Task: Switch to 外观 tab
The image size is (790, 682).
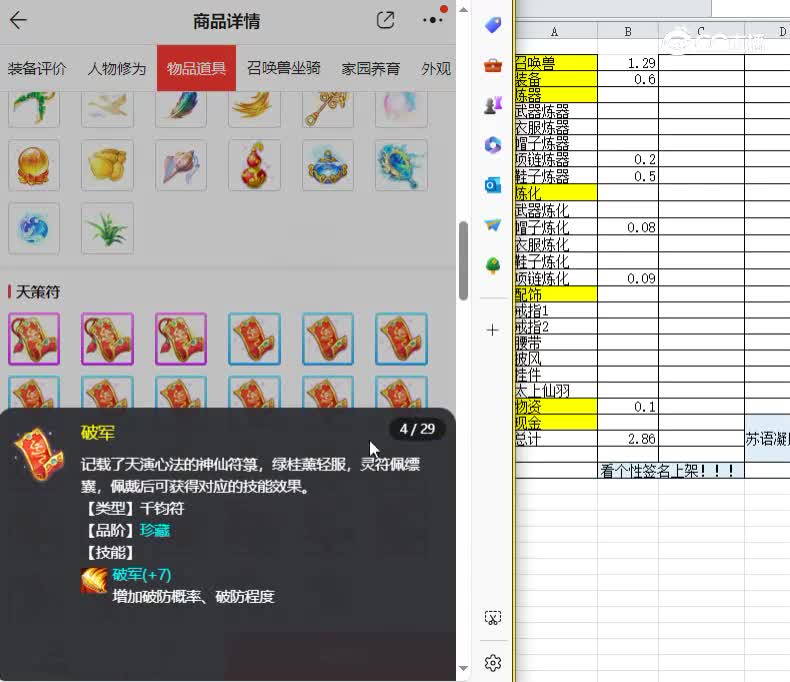Action: click(x=436, y=69)
